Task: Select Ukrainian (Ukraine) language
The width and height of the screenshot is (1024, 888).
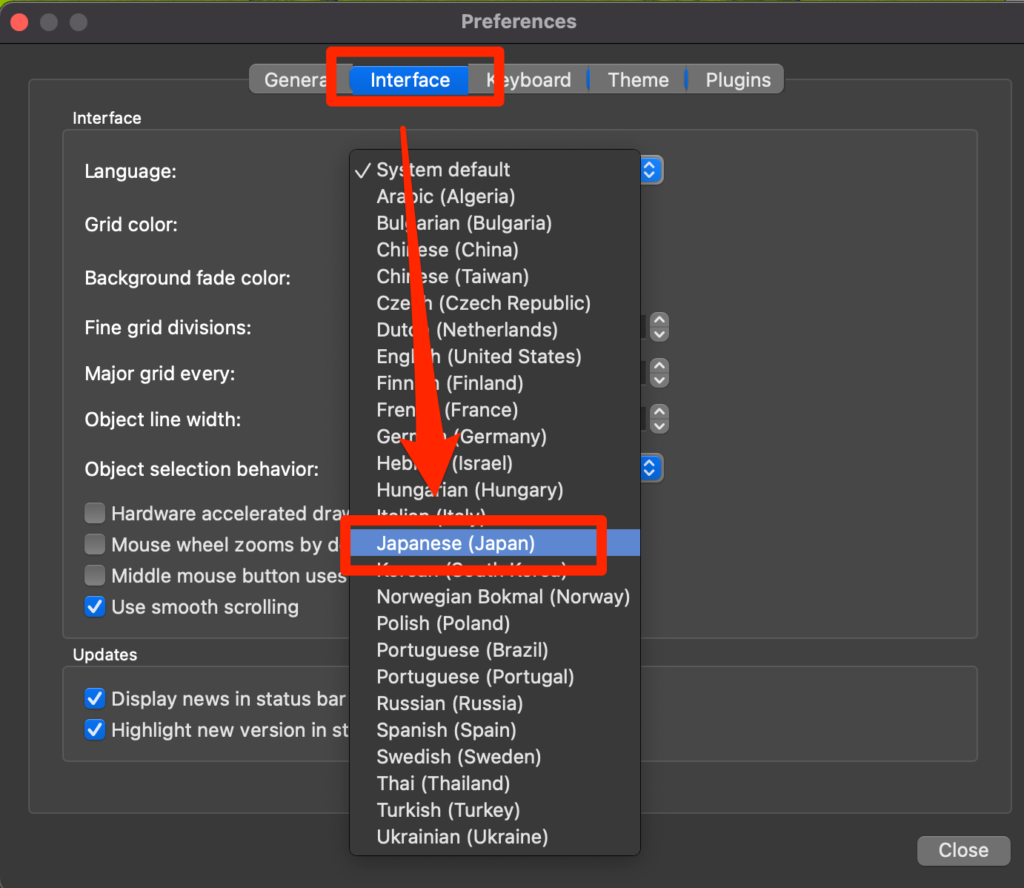Action: pyautogui.click(x=495, y=837)
